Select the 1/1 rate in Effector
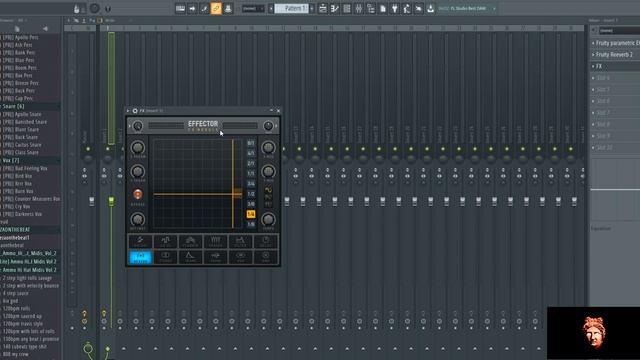640x360 pixels. click(251, 174)
